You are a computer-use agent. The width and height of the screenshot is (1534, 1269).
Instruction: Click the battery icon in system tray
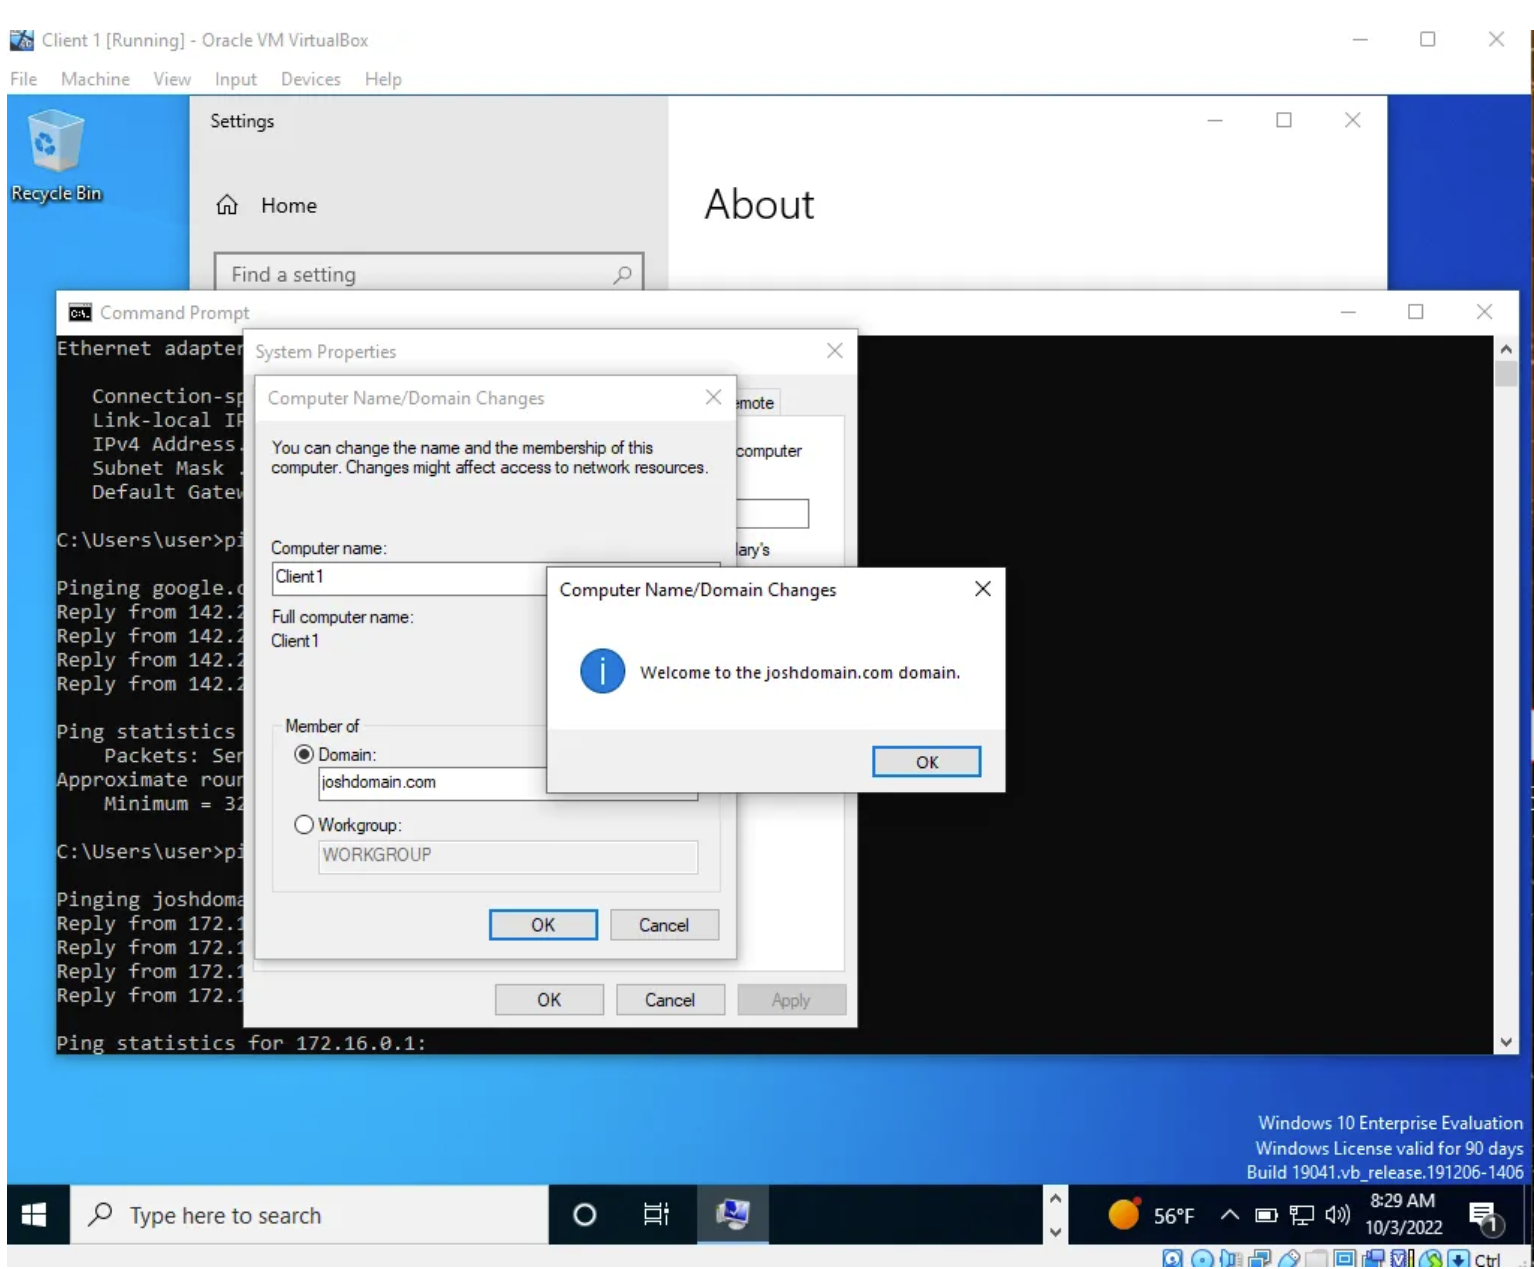[1267, 1216]
